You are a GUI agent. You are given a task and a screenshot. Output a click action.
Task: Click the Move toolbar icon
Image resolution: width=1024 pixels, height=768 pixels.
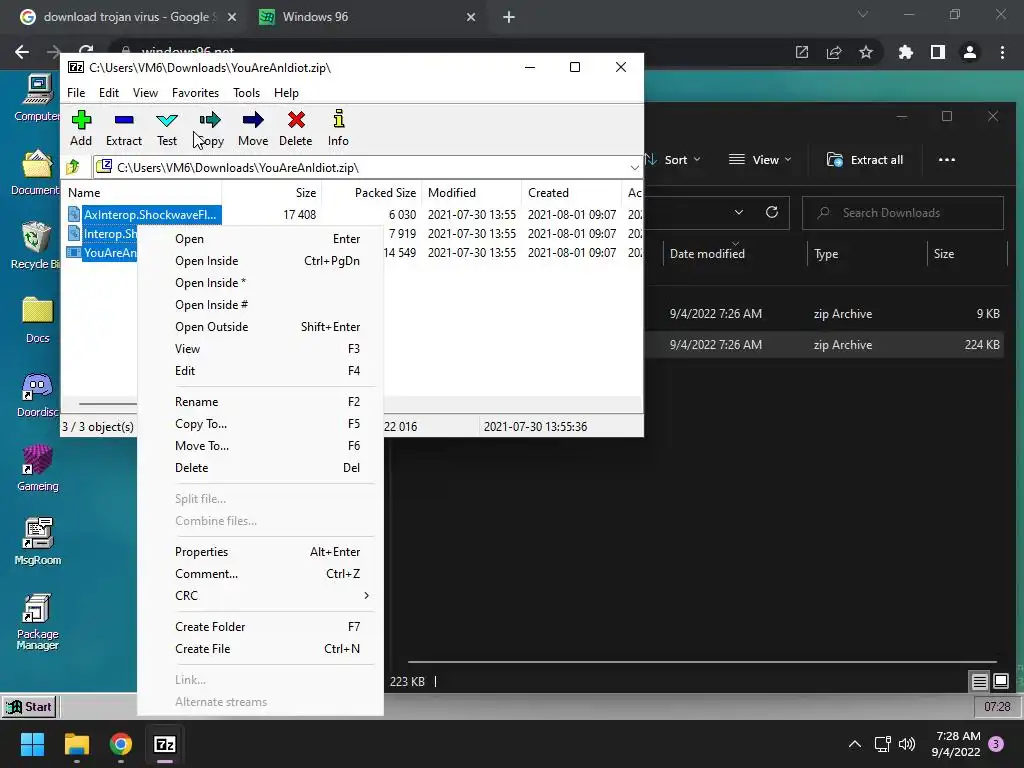tap(253, 128)
